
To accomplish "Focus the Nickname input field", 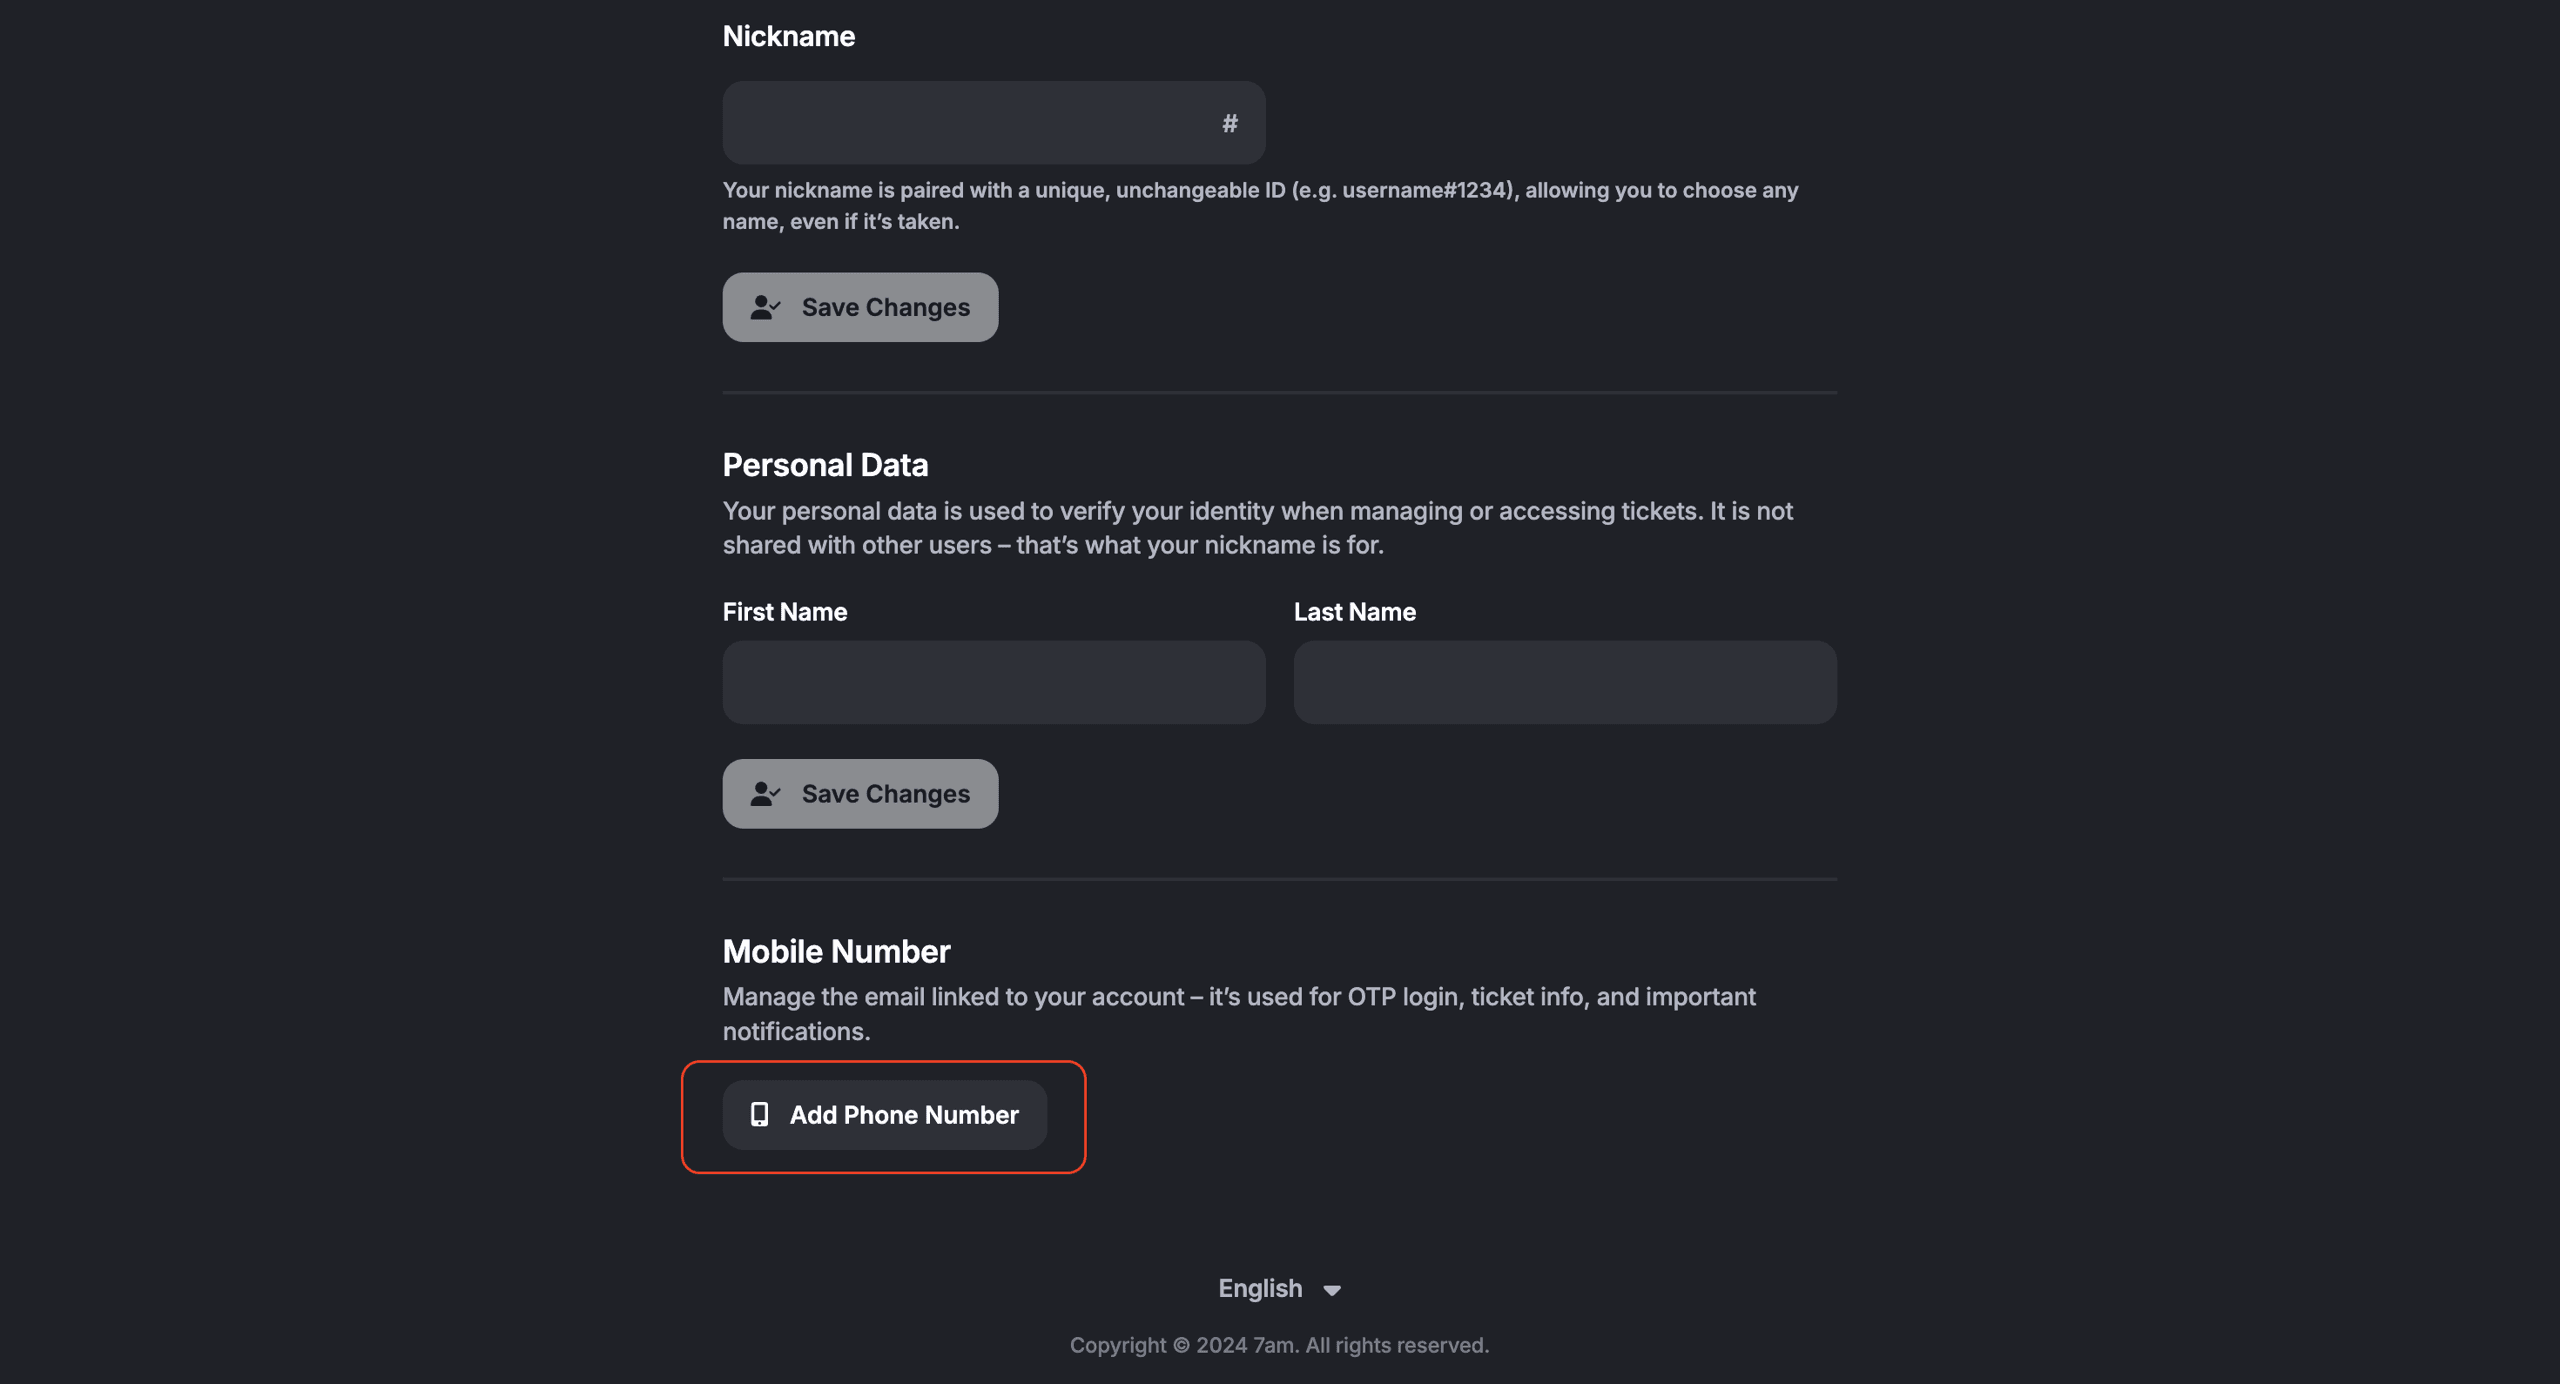I will pos(965,123).
